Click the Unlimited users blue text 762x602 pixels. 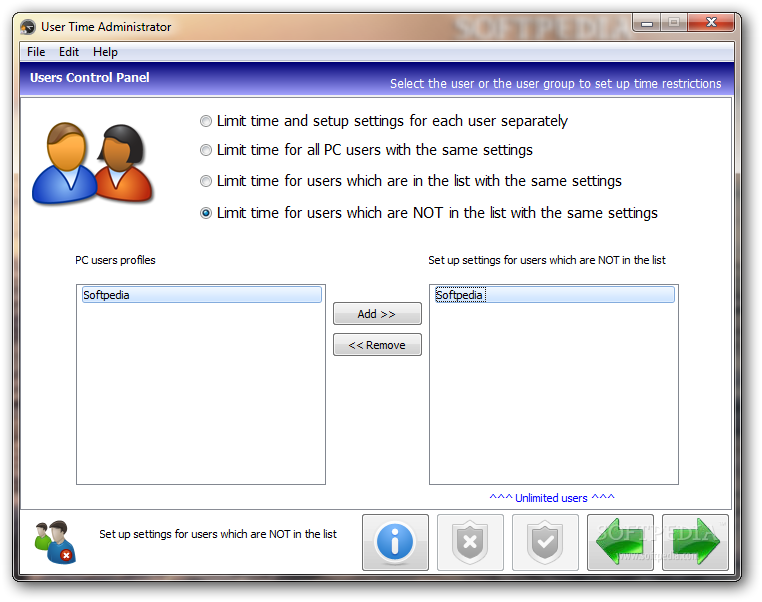[x=552, y=498]
